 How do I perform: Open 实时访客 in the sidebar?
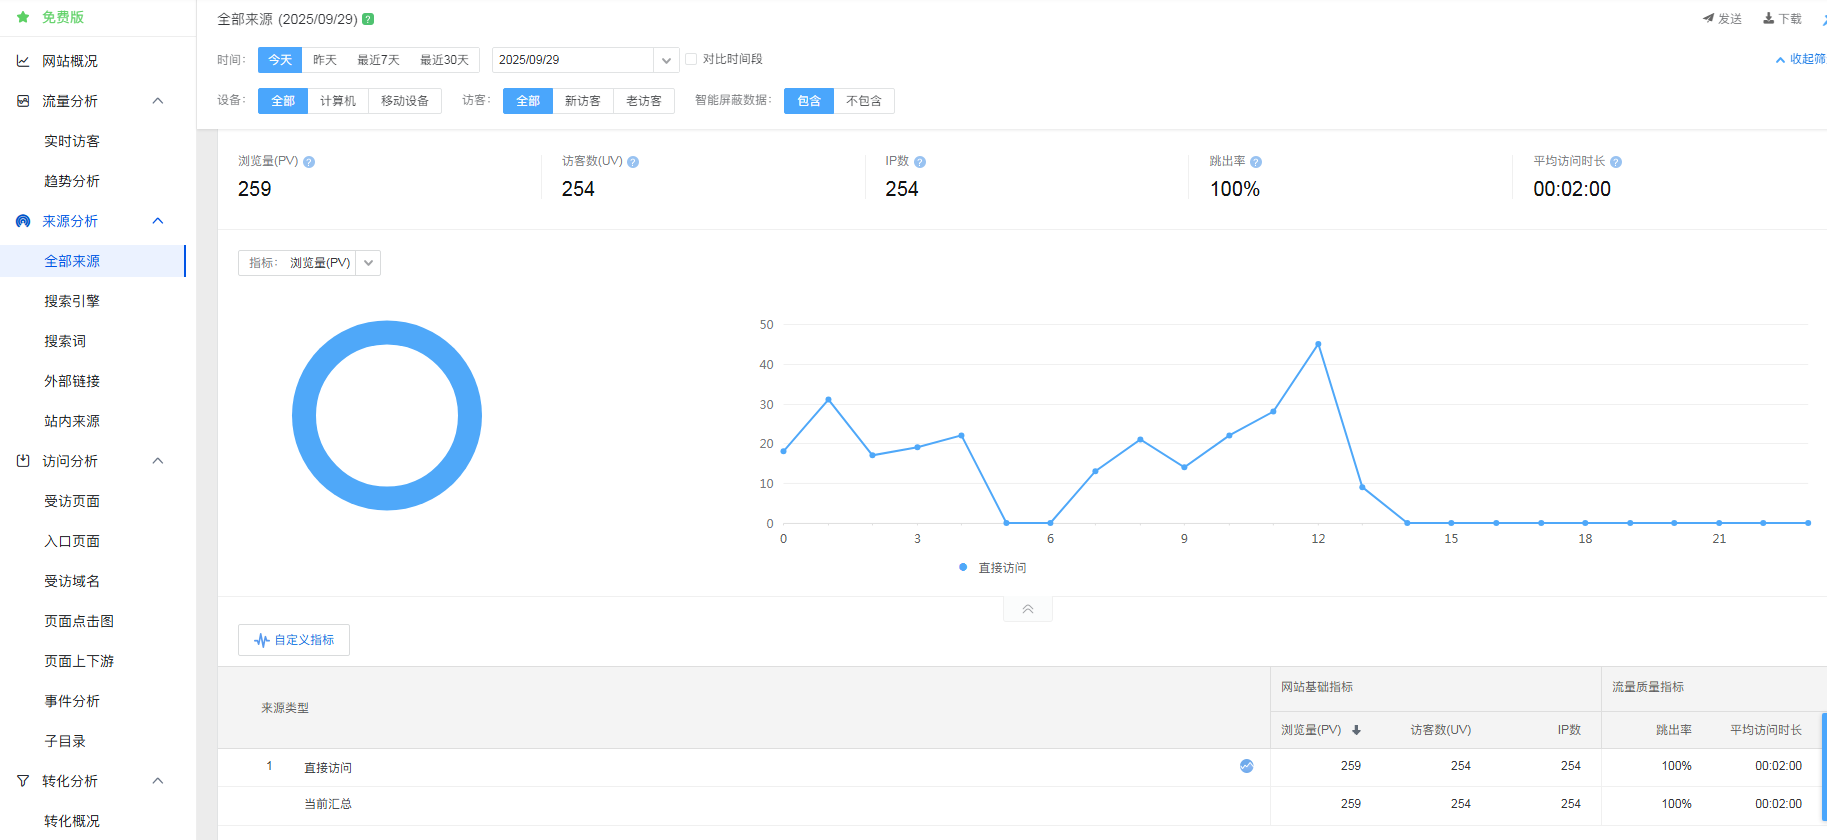[72, 141]
